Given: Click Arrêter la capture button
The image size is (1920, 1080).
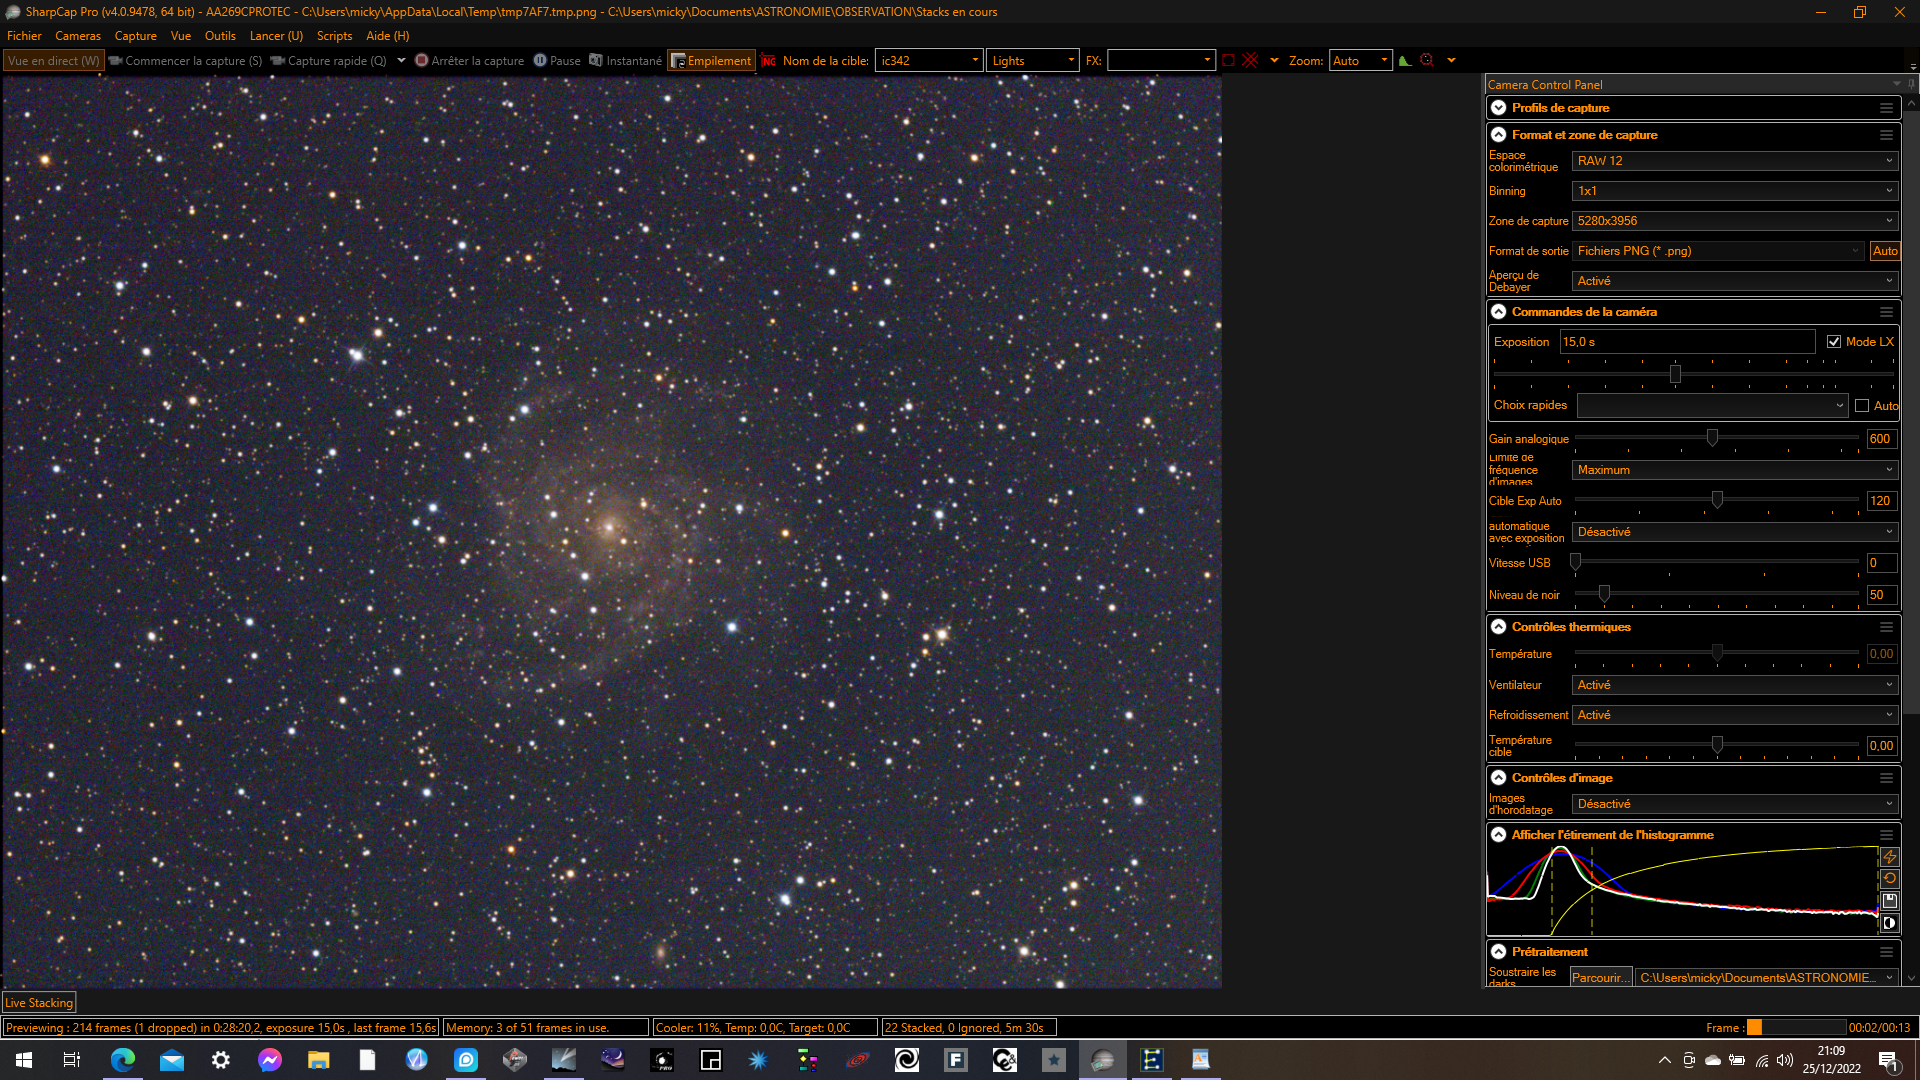Looking at the screenshot, I should (469, 61).
